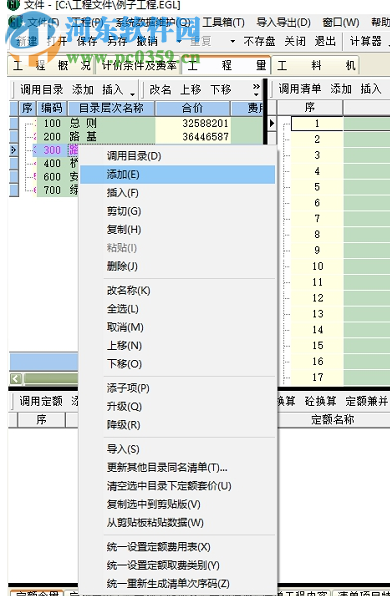Image resolution: width=390 pixels, height=604 pixels.
Task: Choose 从剪贴板粘贴数据(W)
Action: (155, 523)
